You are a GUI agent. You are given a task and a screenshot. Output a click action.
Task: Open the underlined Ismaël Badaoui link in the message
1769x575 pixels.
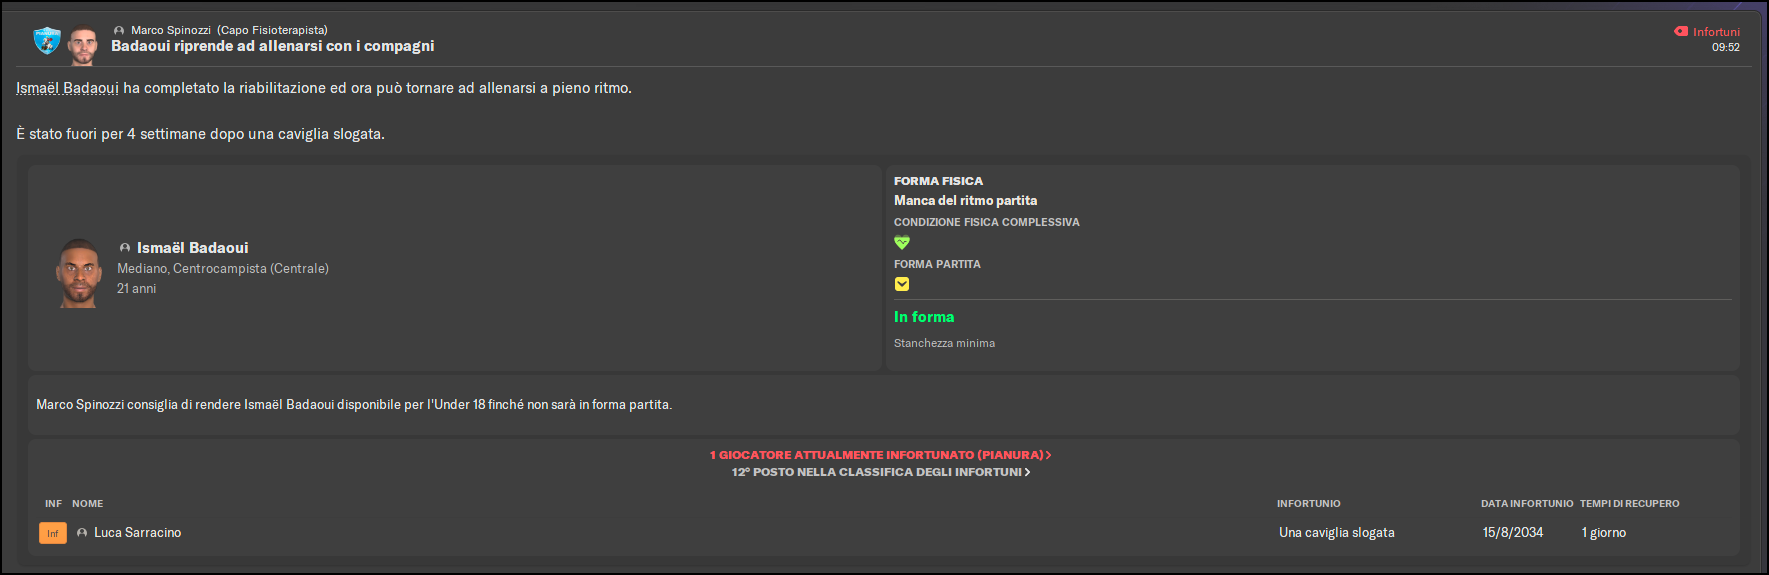(x=67, y=88)
